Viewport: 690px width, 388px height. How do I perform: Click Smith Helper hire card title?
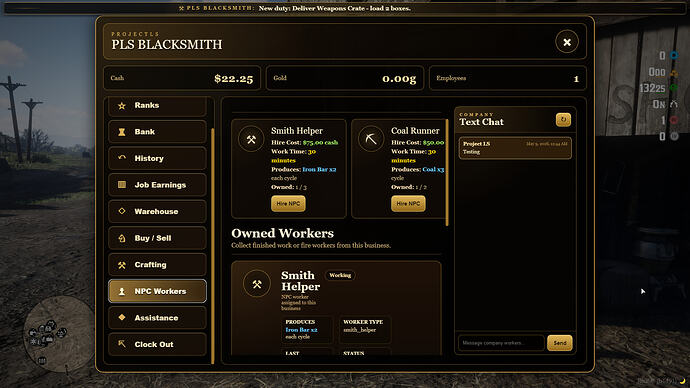point(297,131)
